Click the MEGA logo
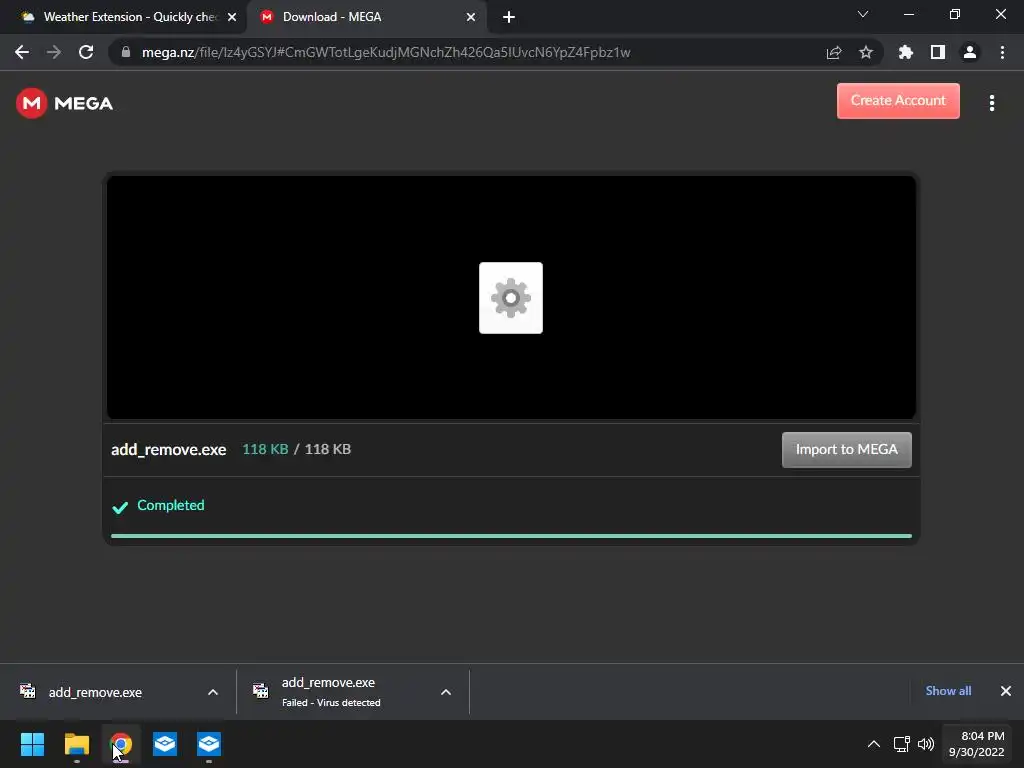 65,103
